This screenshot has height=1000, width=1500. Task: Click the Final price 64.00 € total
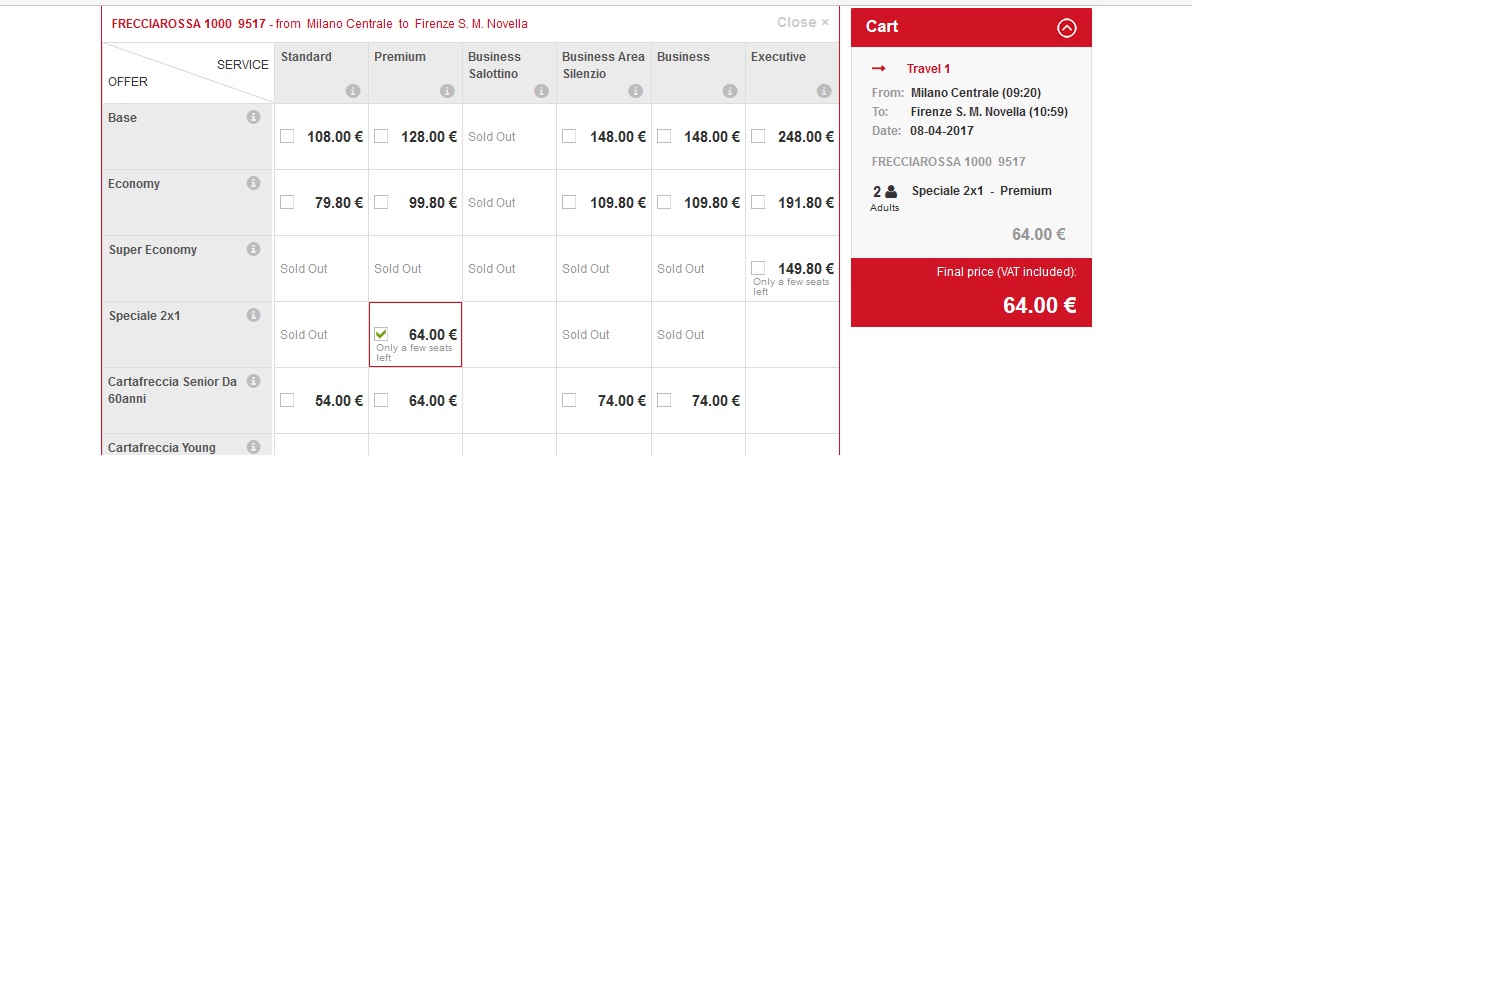[1040, 306]
